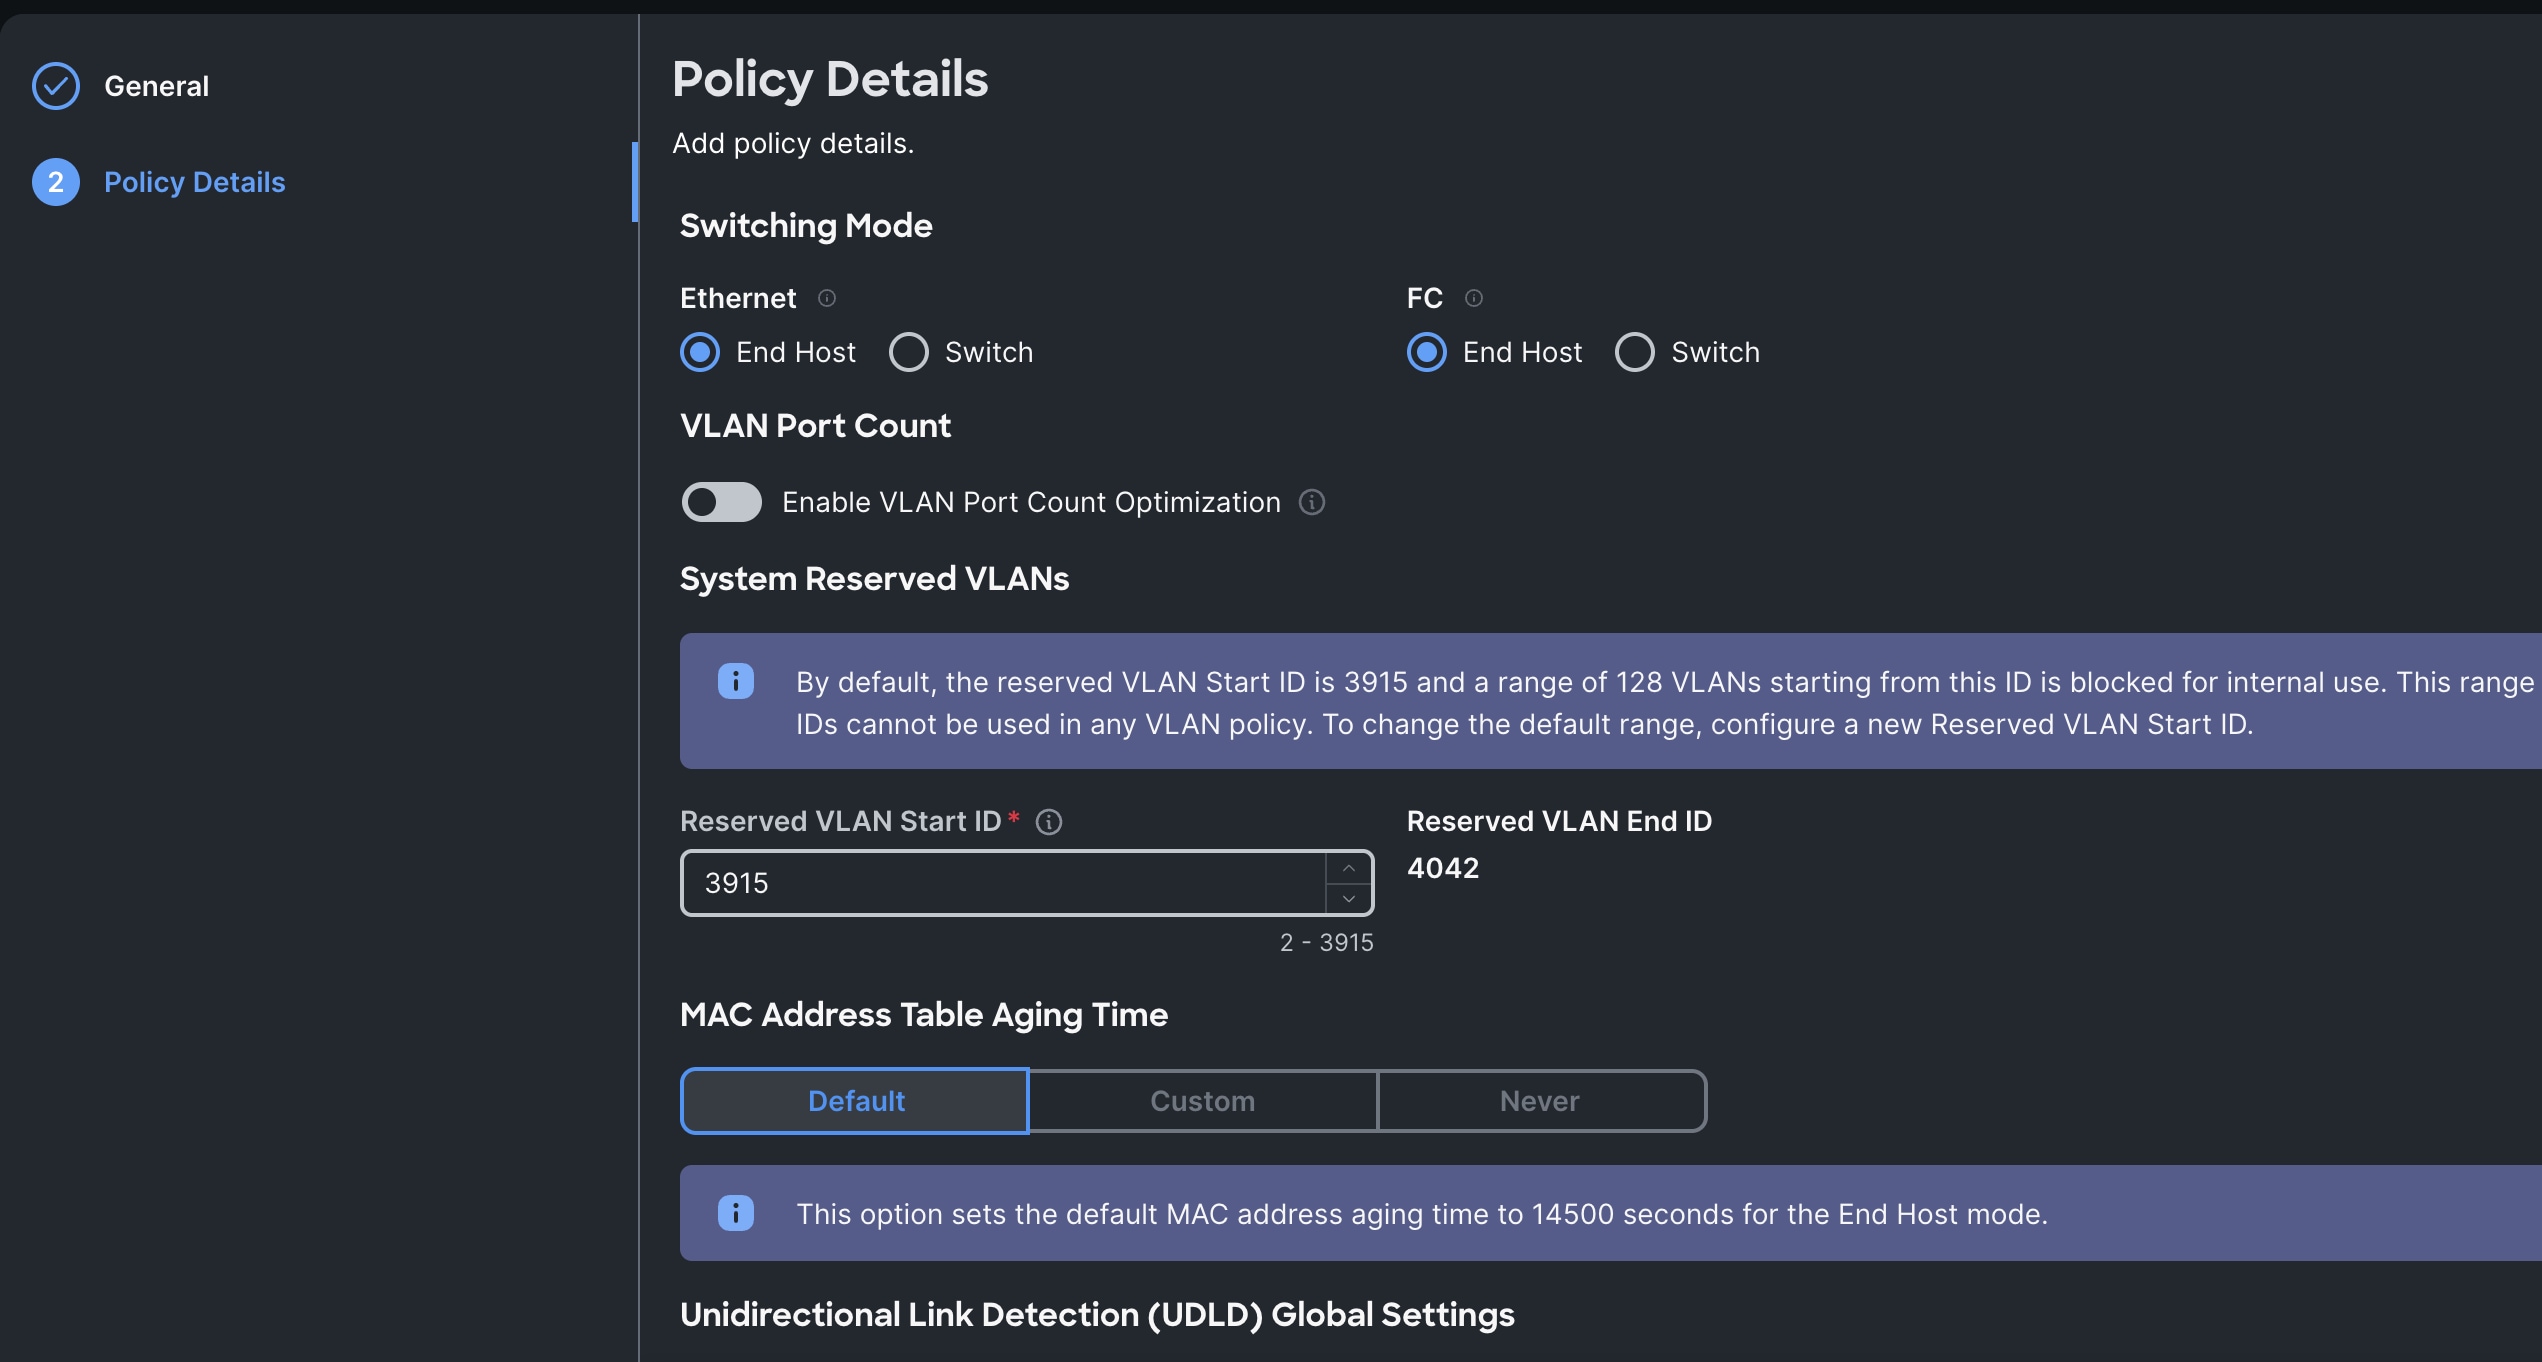Viewport: 2542px width, 1362px height.
Task: Click Reserved VLAN Start ID input field
Action: coord(1000,883)
